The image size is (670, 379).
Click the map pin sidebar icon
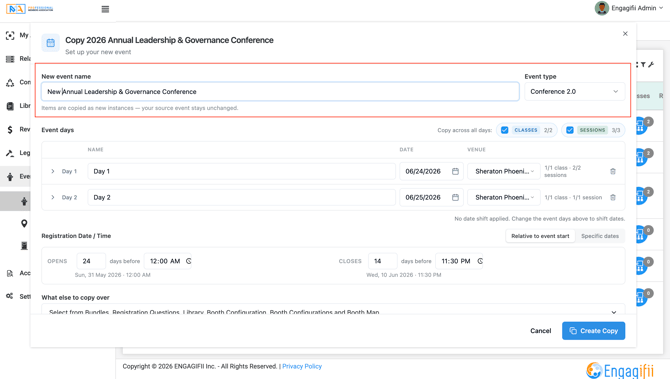coord(24,223)
